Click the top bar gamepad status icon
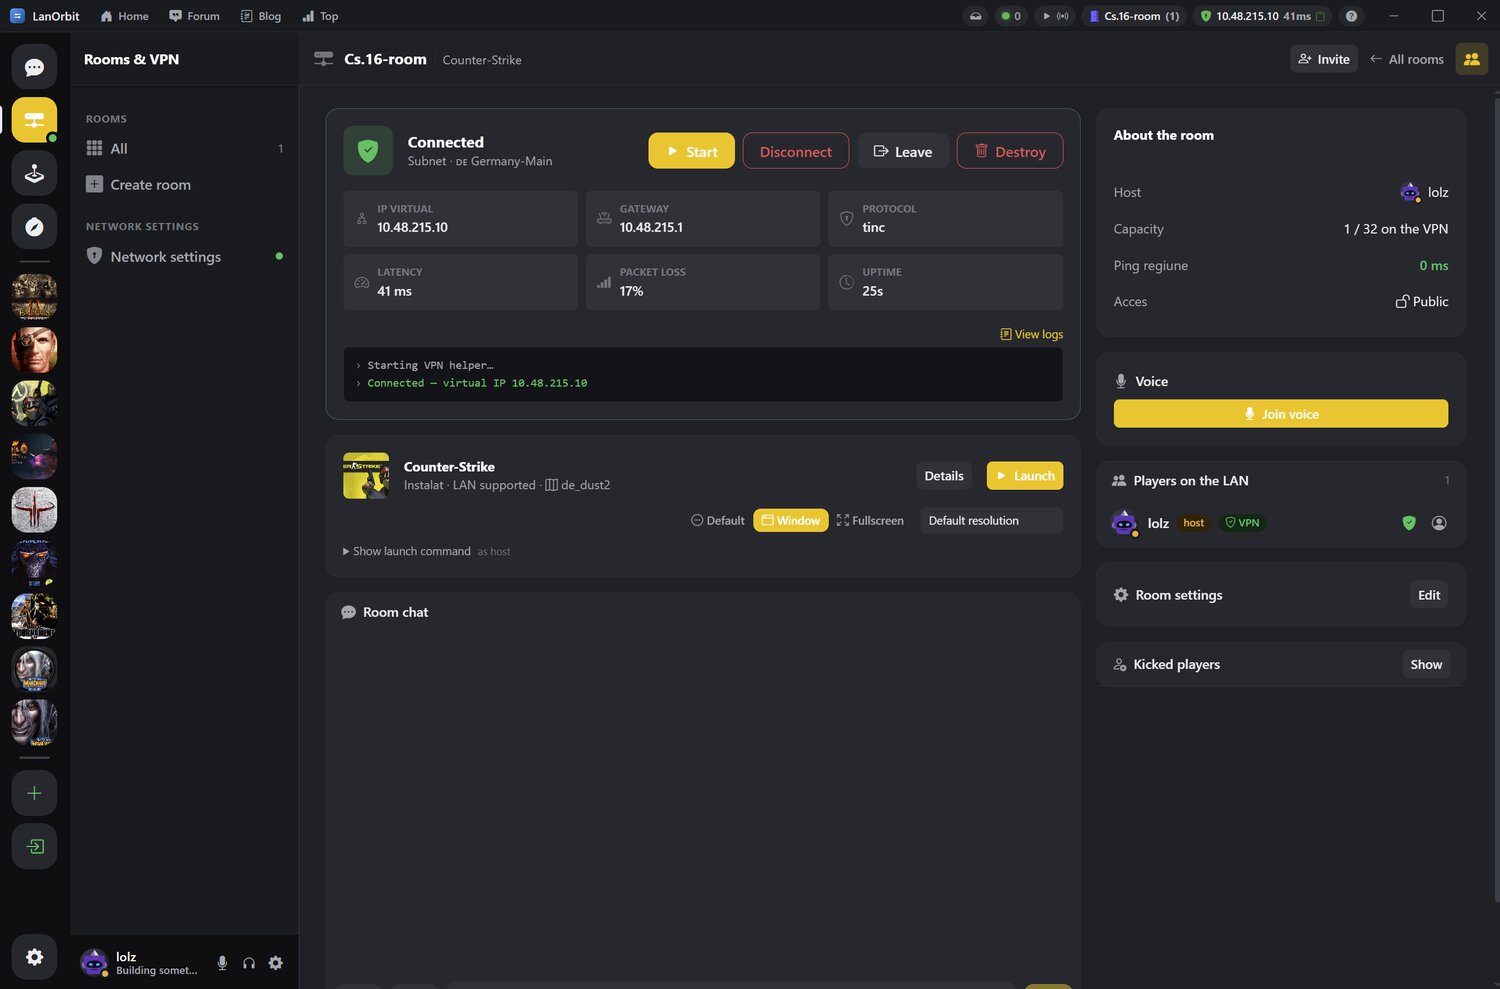 (975, 16)
